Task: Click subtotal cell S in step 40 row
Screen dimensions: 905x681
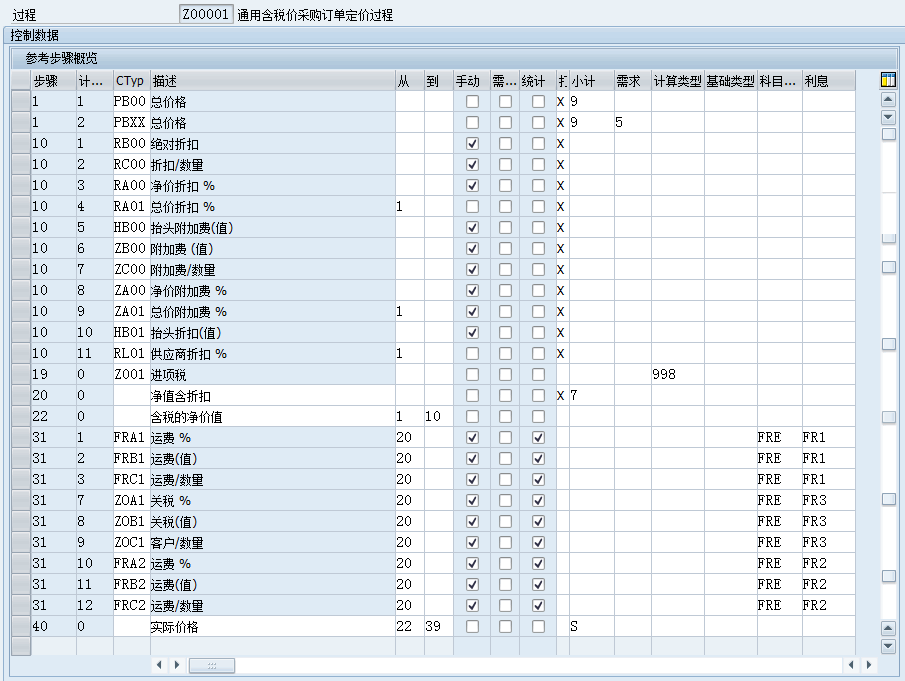Action: pos(592,626)
